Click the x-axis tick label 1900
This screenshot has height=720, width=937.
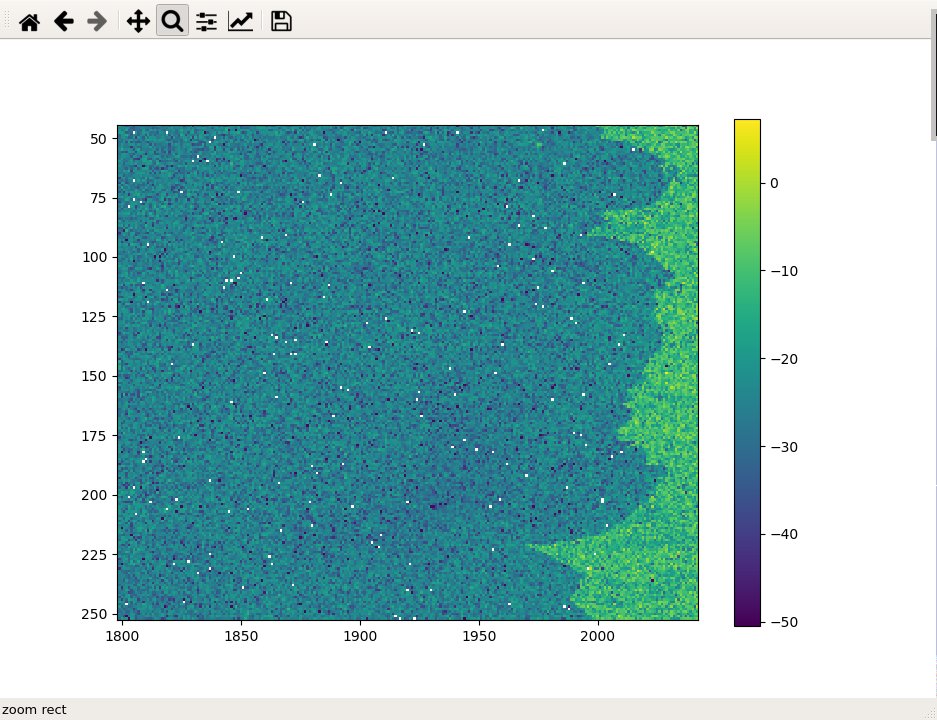[360, 636]
